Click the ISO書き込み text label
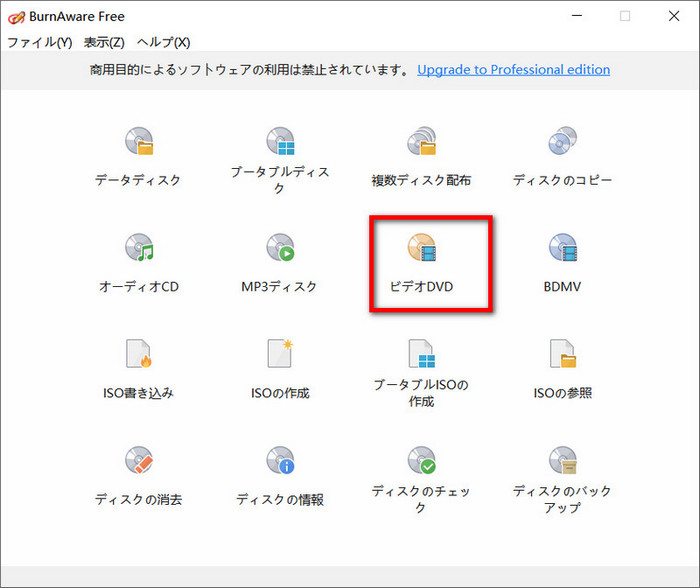 pyautogui.click(x=138, y=393)
